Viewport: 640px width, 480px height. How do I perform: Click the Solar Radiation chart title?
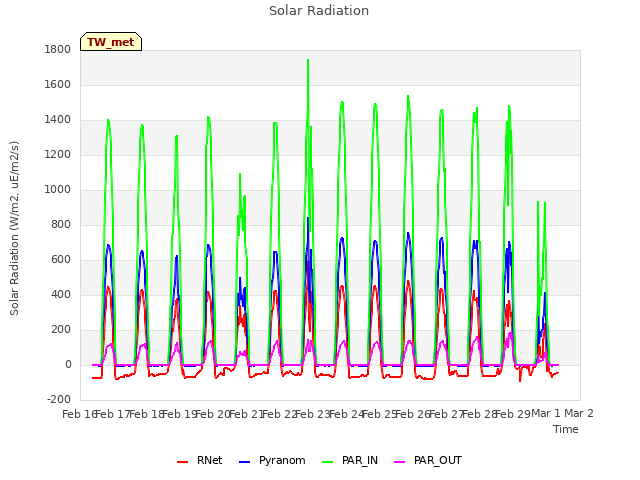[x=319, y=11]
